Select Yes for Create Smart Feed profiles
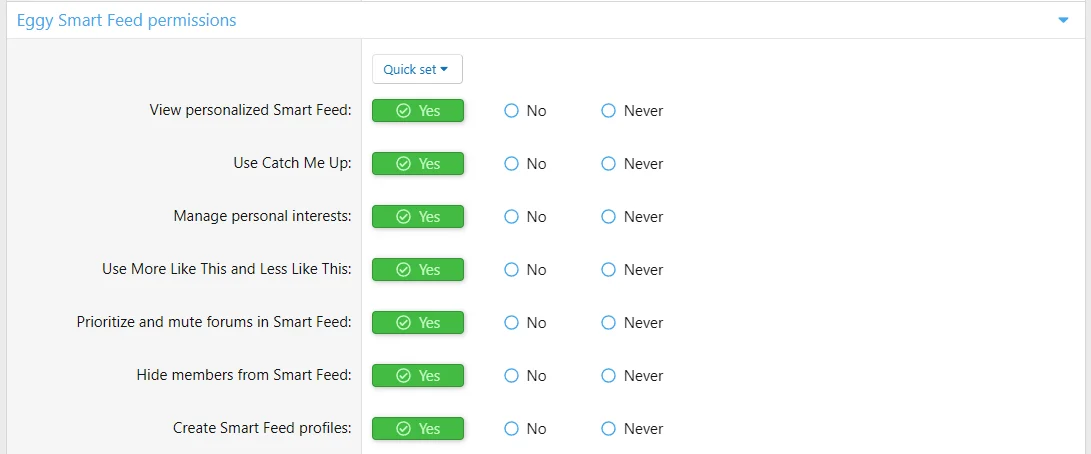 417,428
